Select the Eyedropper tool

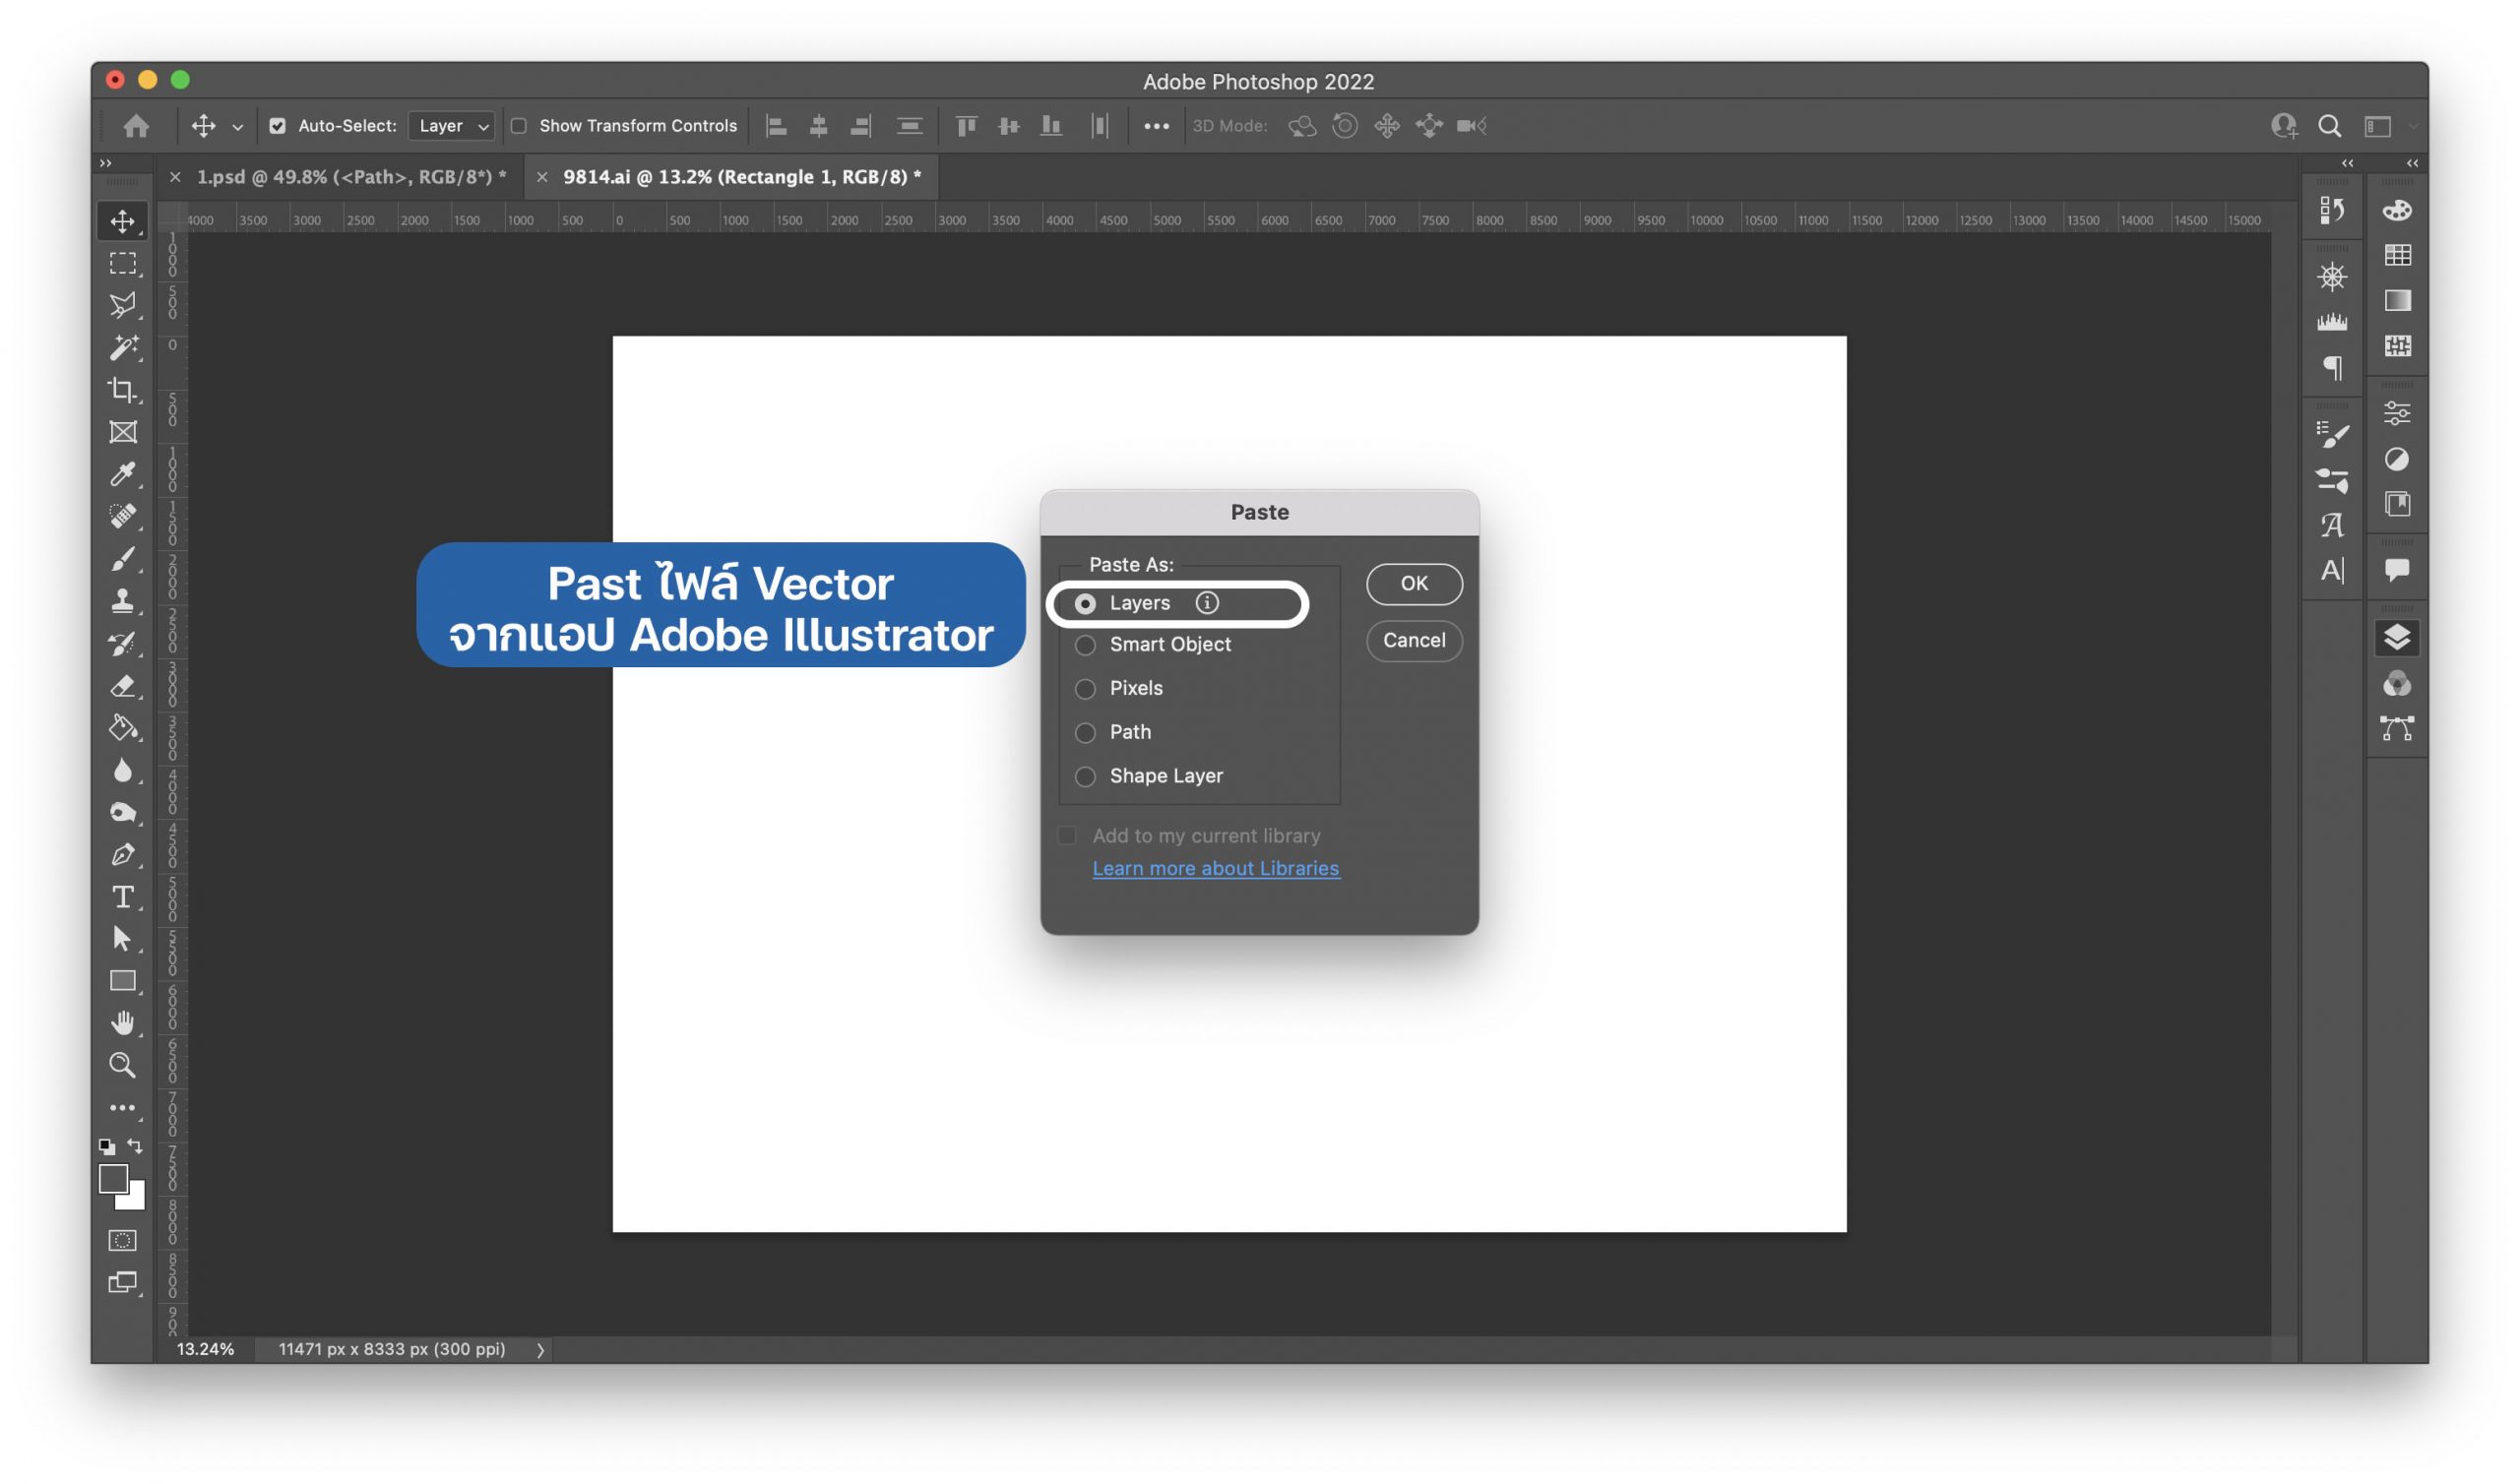[122, 474]
